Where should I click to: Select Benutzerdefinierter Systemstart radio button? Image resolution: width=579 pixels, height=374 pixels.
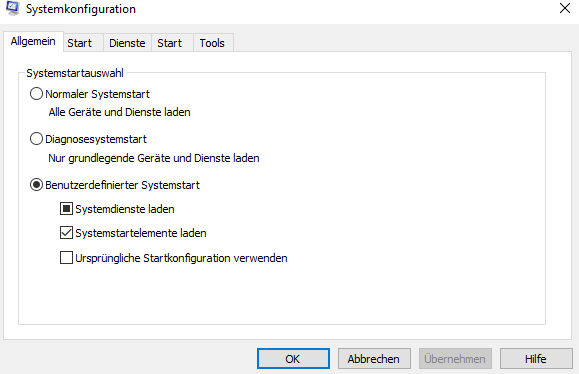(x=36, y=185)
